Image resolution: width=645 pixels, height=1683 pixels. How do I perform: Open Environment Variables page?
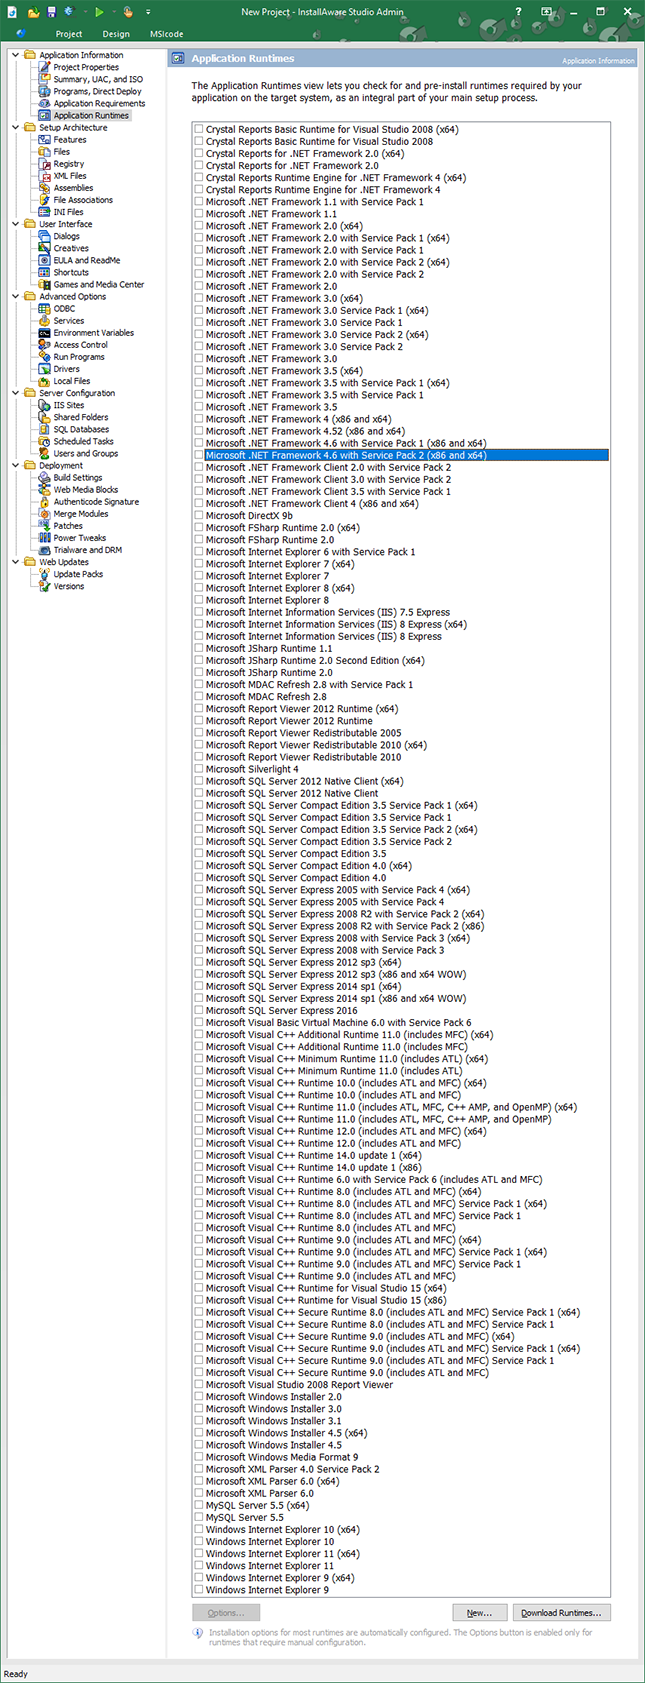coord(94,333)
